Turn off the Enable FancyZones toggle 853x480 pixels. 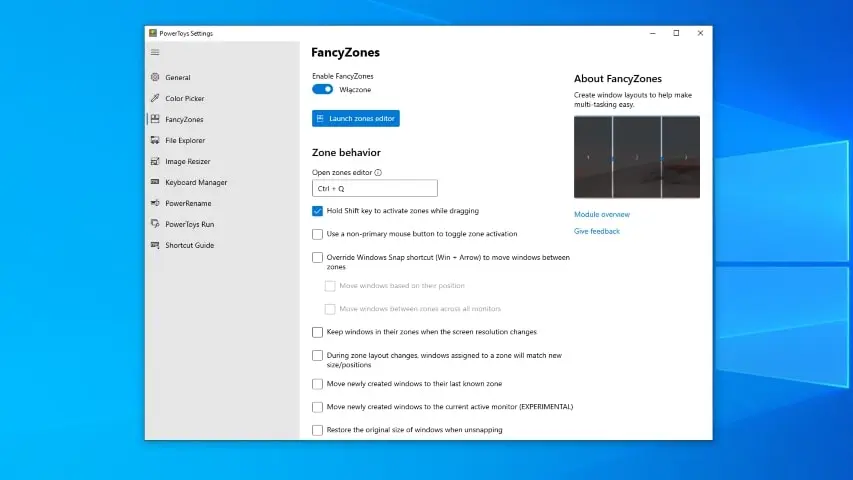click(x=322, y=89)
